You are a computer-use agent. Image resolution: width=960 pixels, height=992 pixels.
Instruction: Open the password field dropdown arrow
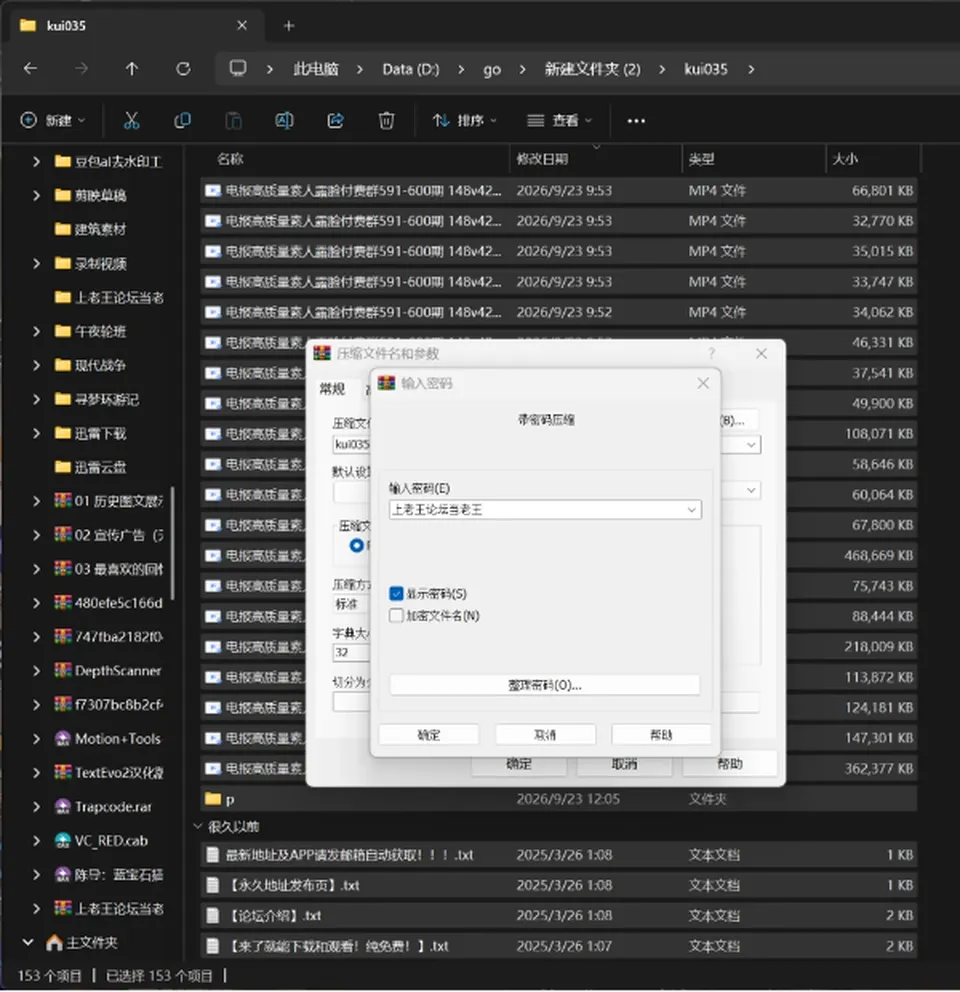point(691,510)
